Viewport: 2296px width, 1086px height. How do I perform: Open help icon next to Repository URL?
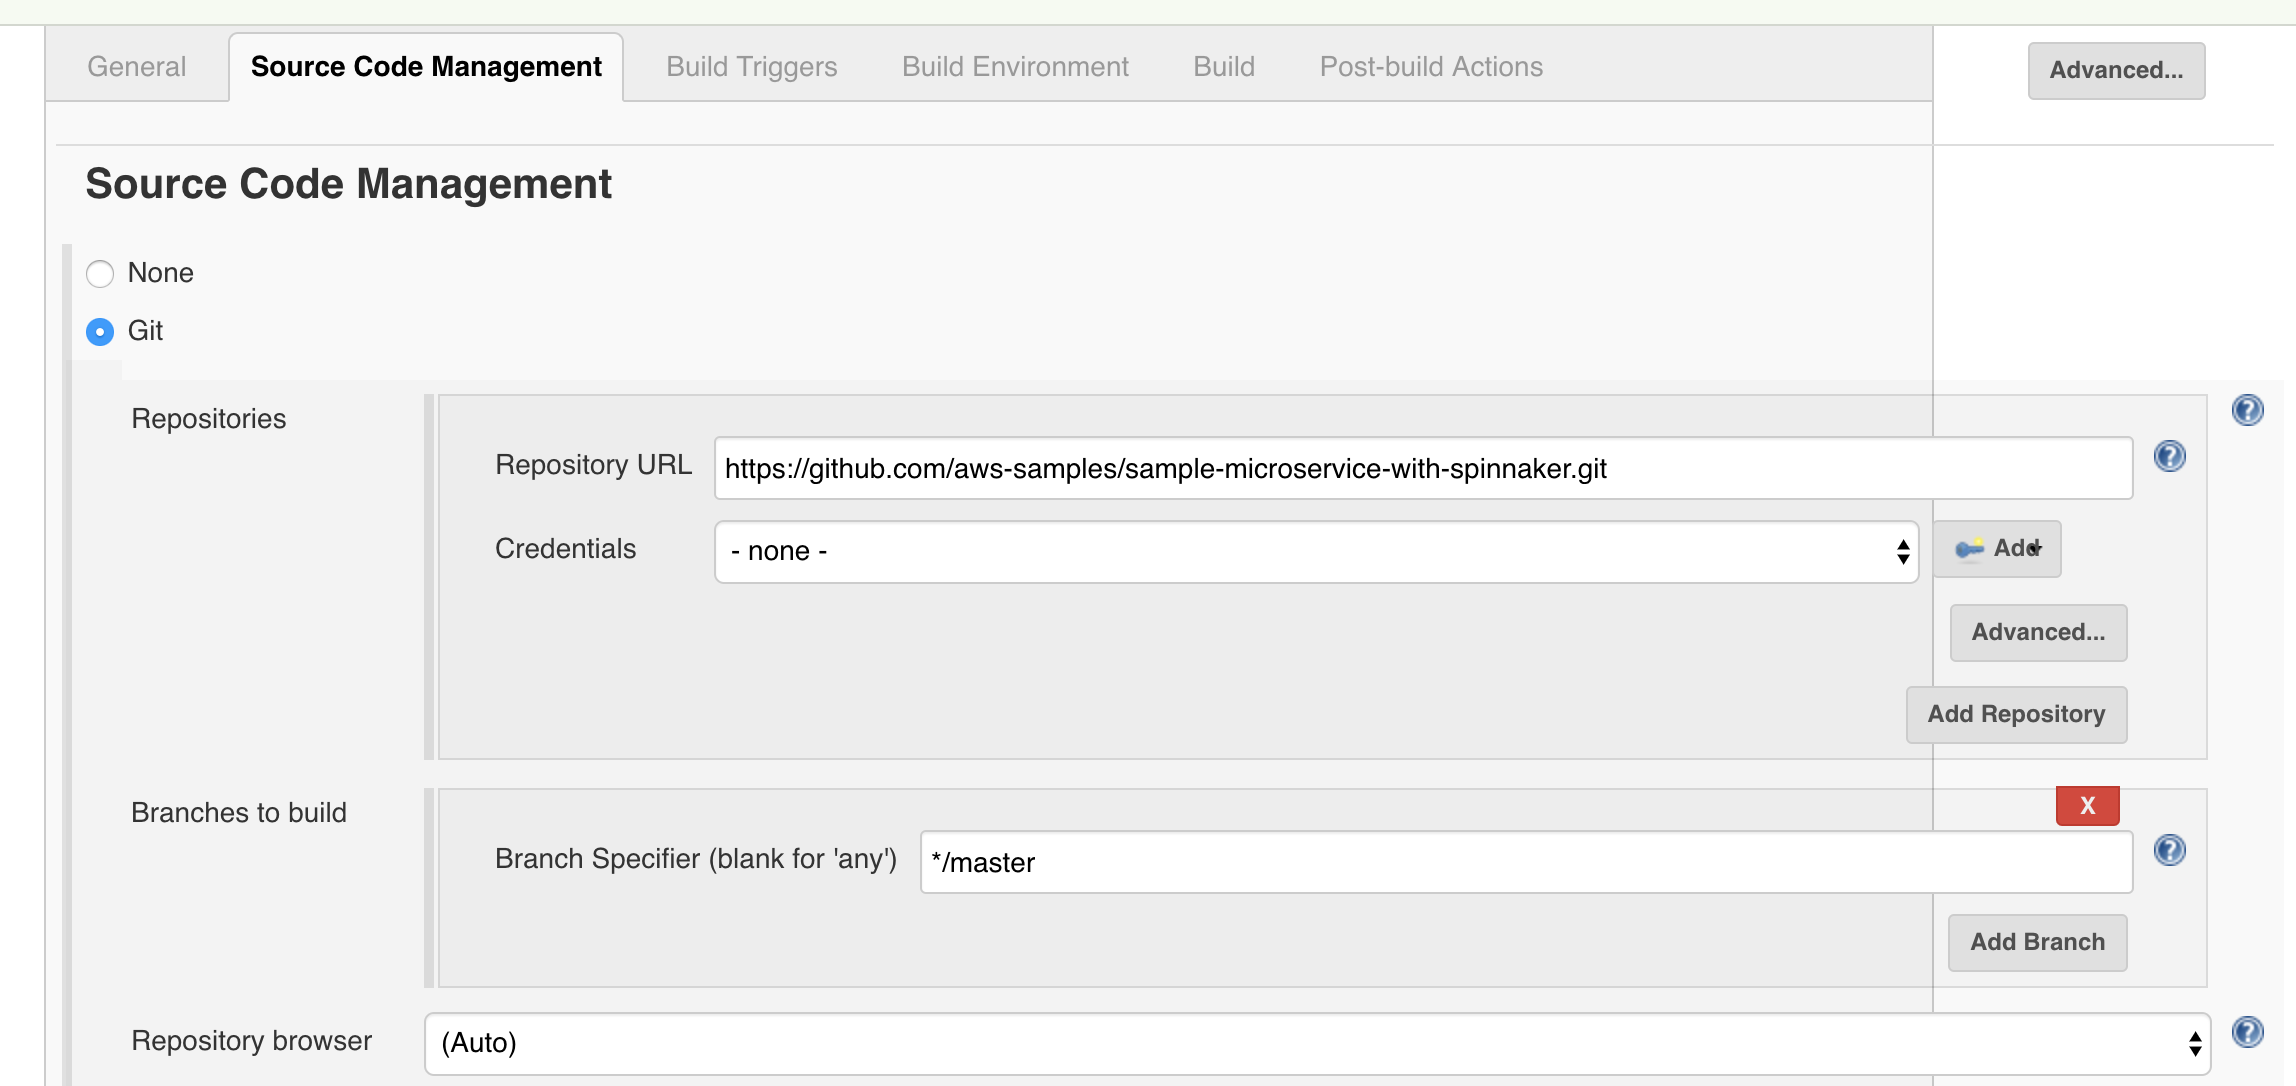coord(2169,456)
